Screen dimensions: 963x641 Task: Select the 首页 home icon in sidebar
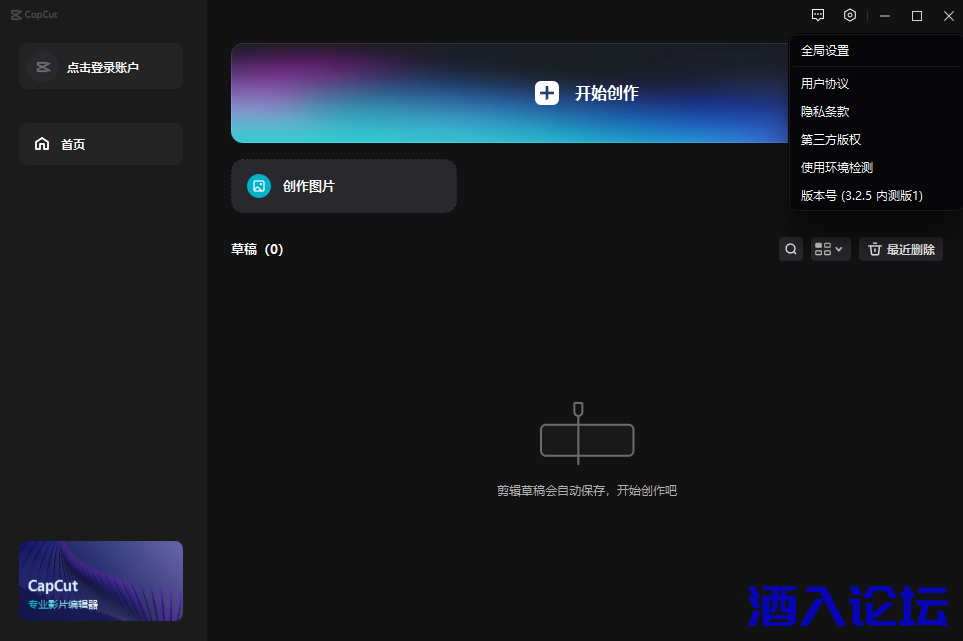click(41, 143)
